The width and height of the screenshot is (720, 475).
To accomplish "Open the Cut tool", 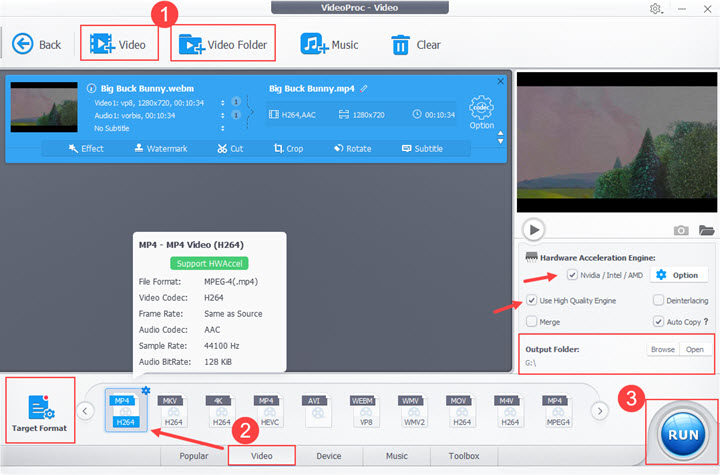I will [230, 148].
